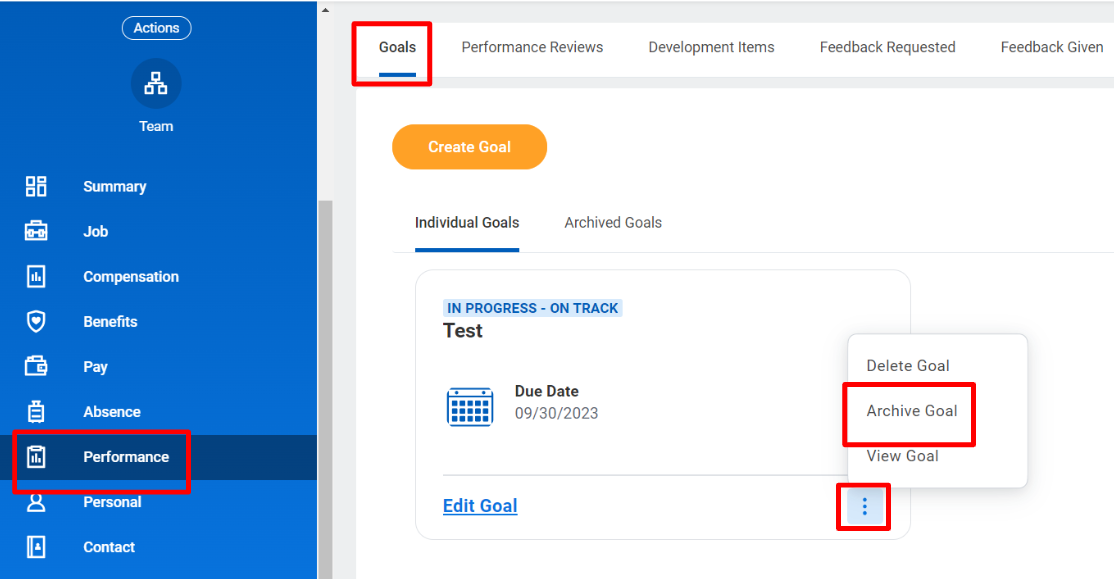Select Delete Goal in the context menu
This screenshot has height=579, width=1114.
[908, 366]
